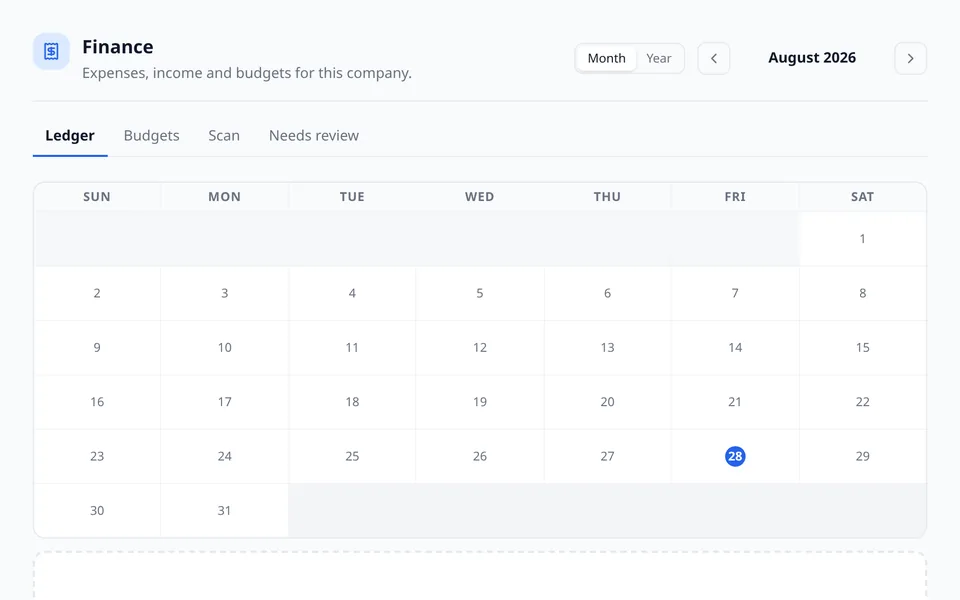Click the THU column header
The height and width of the screenshot is (600, 960).
[x=607, y=197]
